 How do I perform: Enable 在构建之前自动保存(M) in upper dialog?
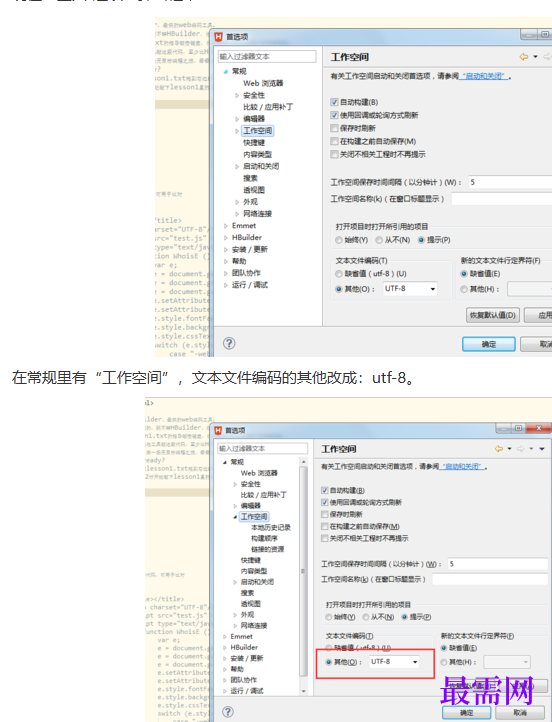click(x=334, y=141)
